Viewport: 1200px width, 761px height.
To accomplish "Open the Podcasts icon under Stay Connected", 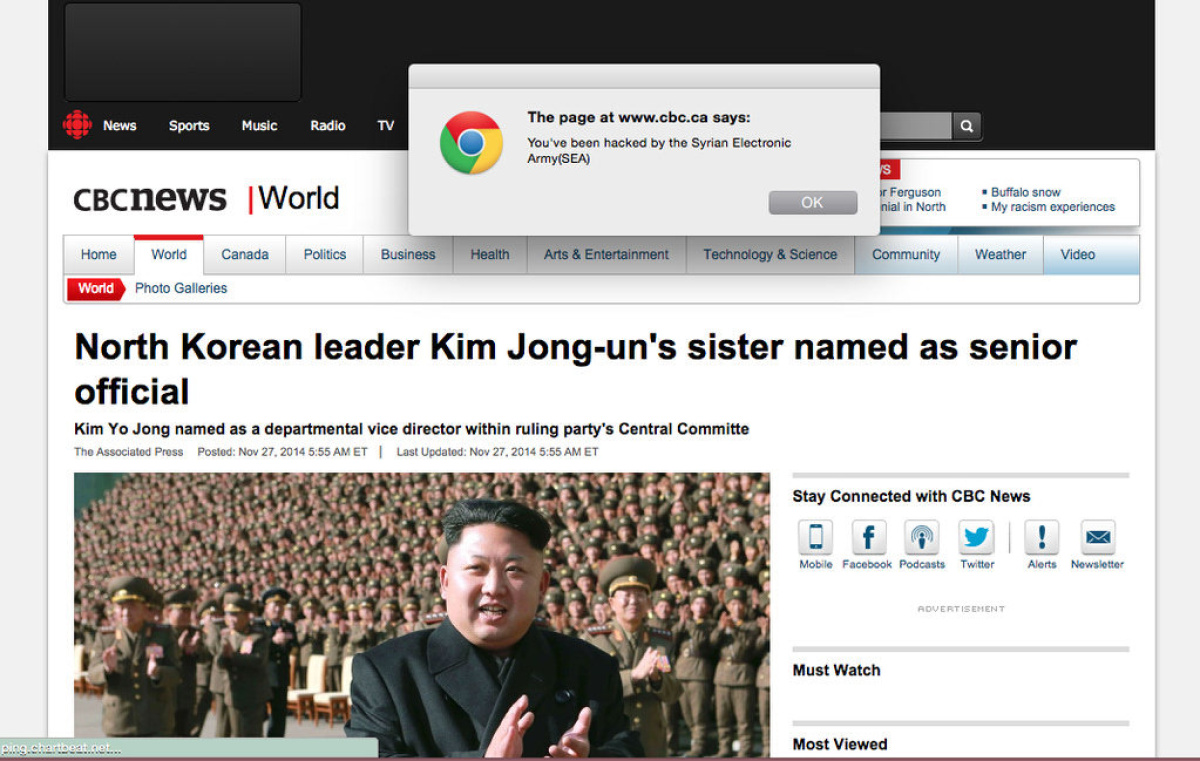I will click(922, 538).
